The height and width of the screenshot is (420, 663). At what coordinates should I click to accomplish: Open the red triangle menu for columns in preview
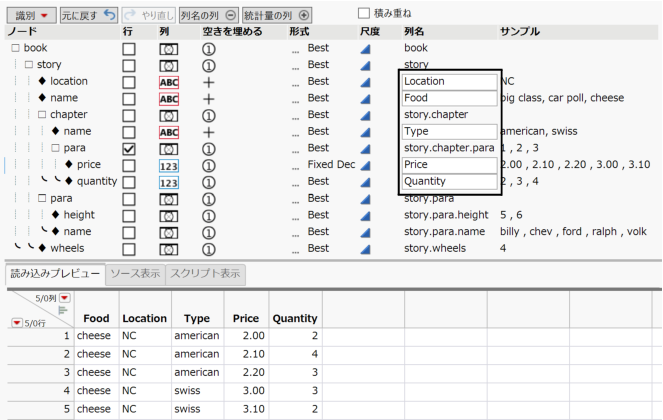(x=65, y=298)
